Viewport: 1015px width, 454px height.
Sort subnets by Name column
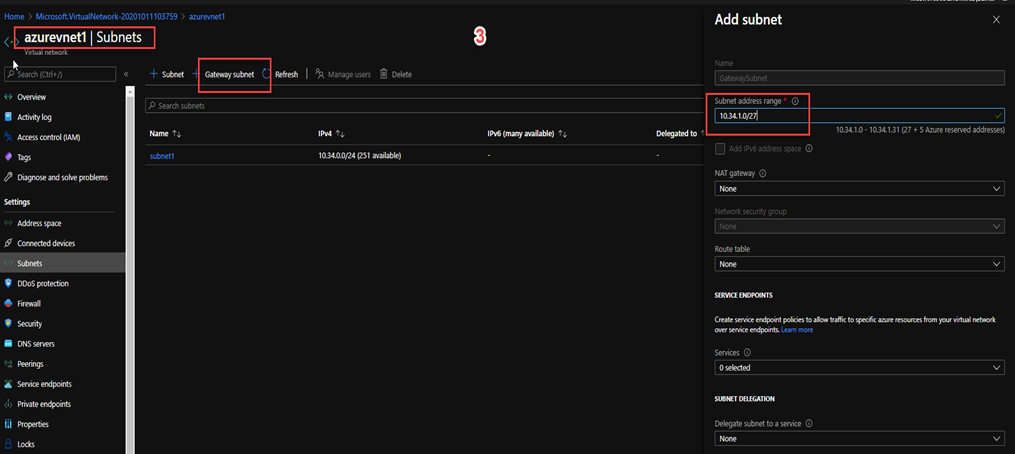tap(165, 134)
